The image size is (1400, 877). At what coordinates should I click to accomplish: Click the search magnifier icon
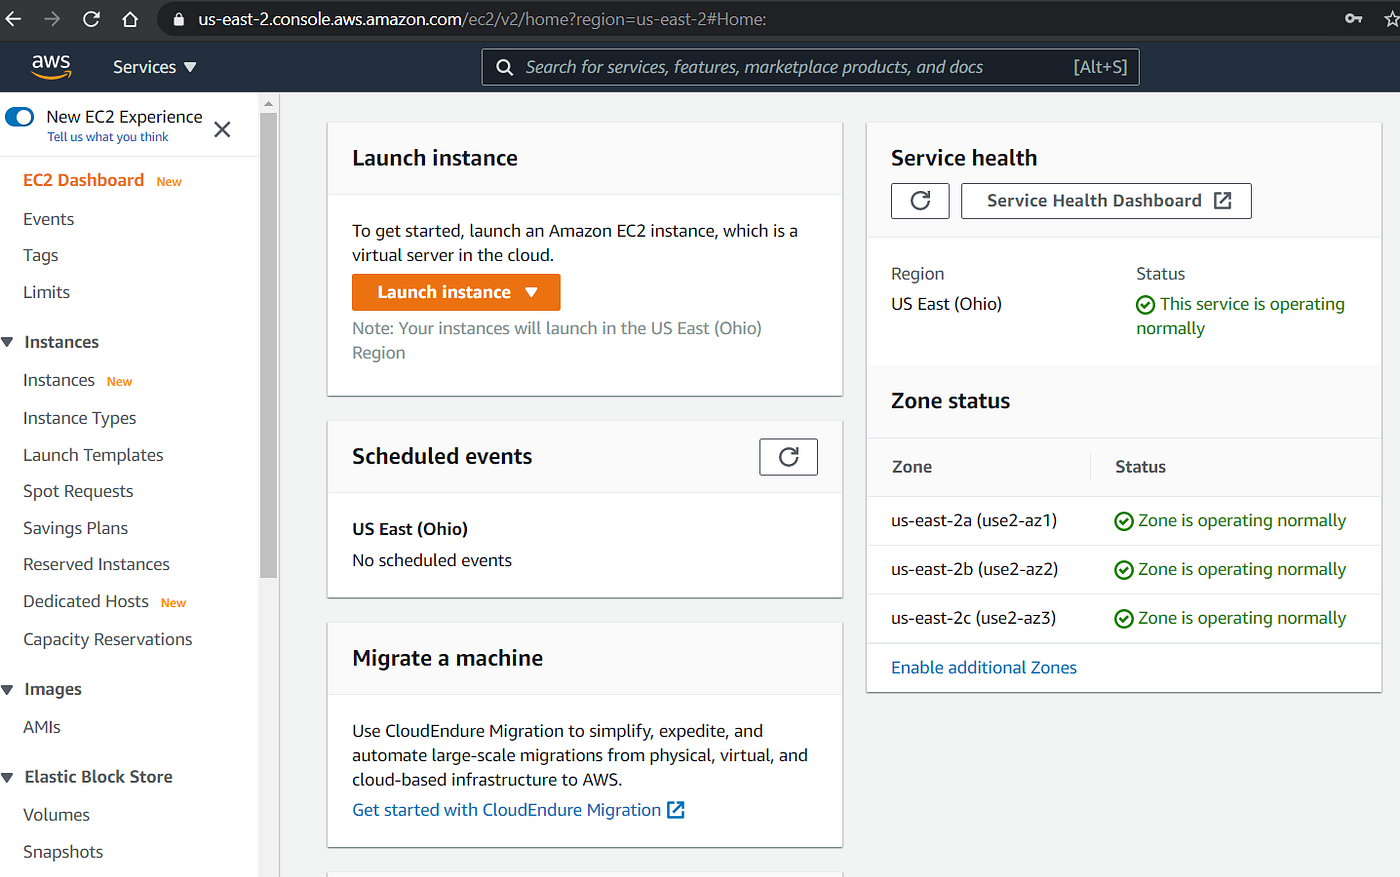point(505,67)
